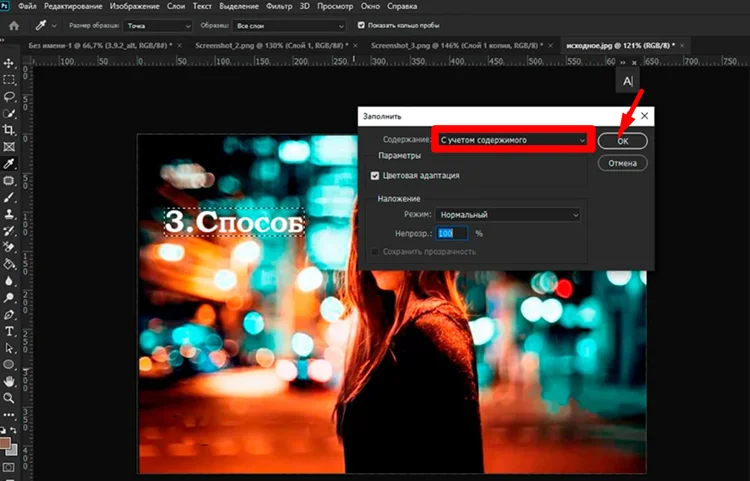Select the Quick Selection tool
This screenshot has height=481, width=750.
coord(9,113)
